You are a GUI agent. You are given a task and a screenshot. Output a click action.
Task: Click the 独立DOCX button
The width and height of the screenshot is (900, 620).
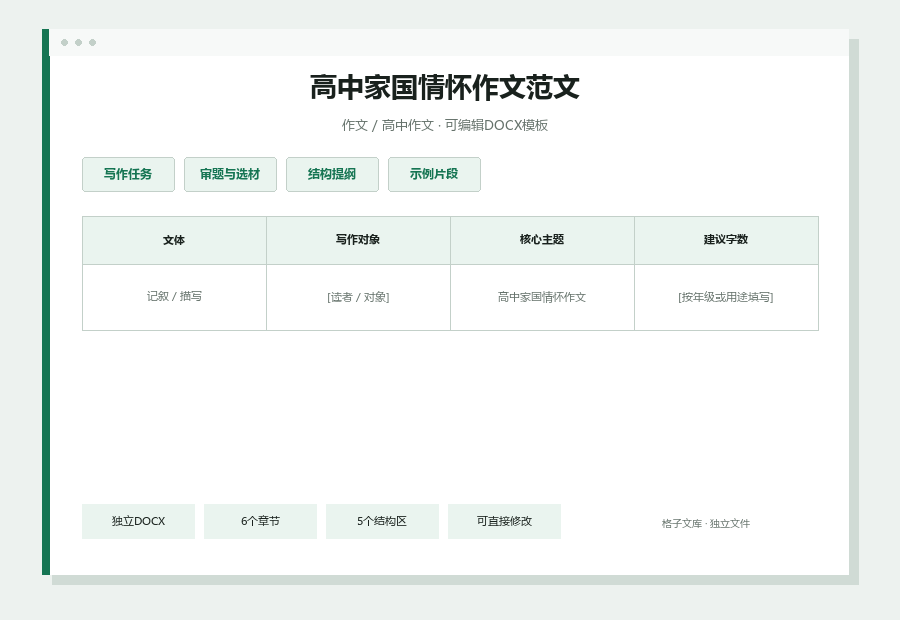click(138, 521)
